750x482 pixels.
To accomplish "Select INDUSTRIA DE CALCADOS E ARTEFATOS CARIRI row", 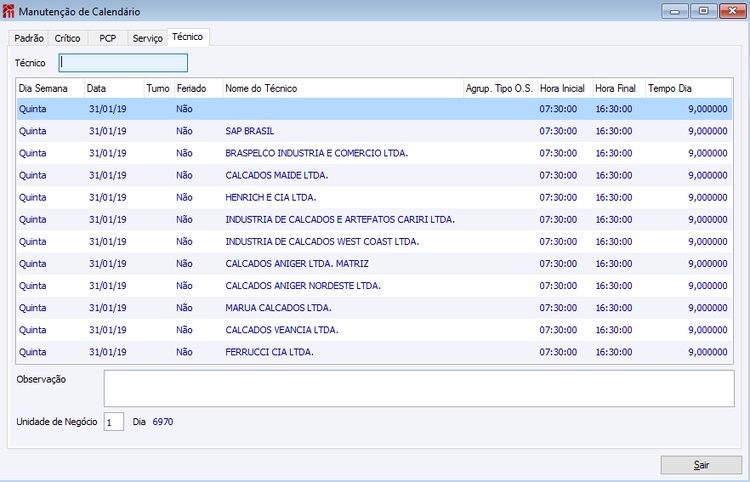I will (x=374, y=219).
